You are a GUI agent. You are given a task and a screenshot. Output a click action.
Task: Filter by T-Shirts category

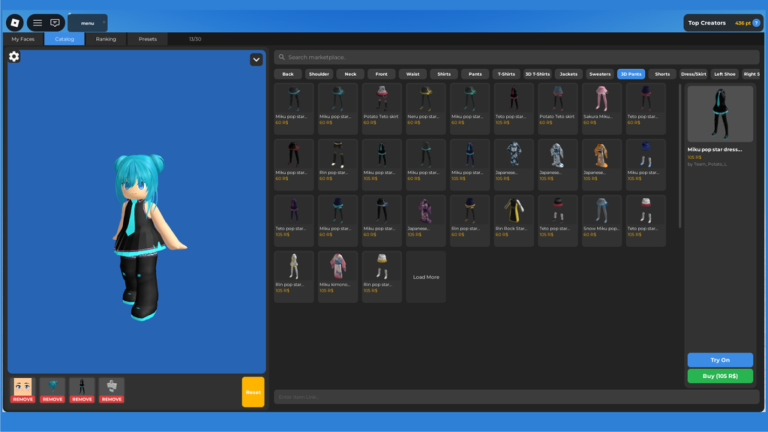pos(506,74)
